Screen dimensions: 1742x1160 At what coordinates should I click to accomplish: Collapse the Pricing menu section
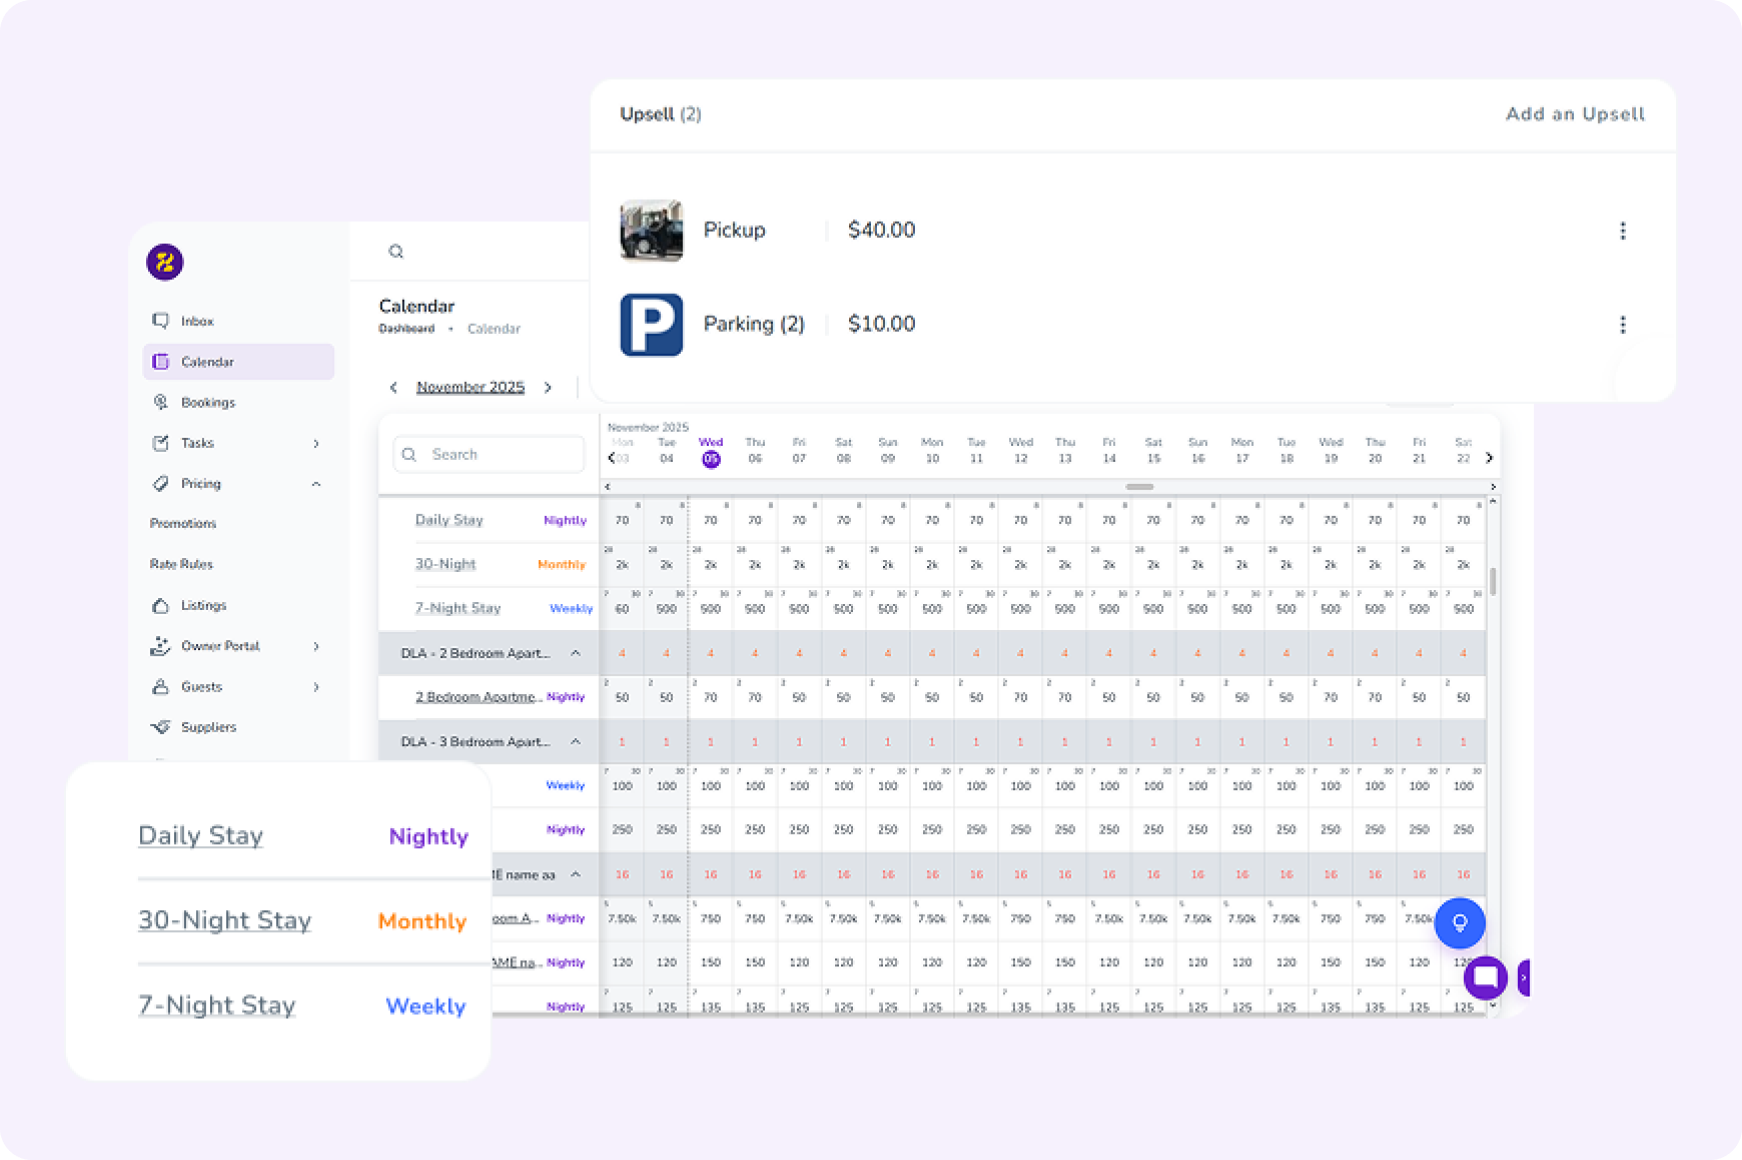316,484
